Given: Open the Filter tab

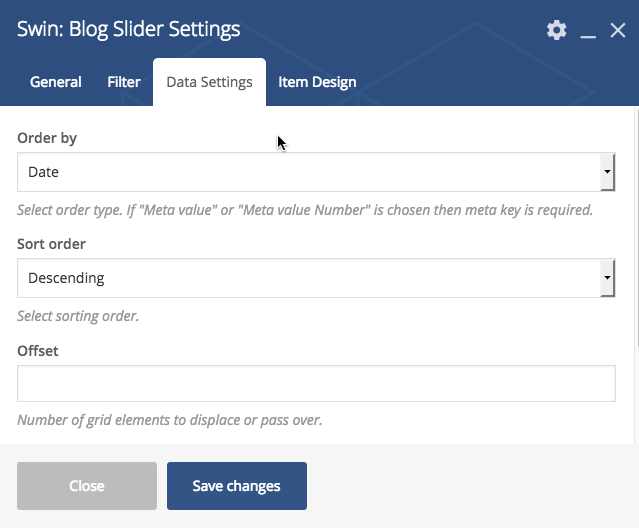Looking at the screenshot, I should coord(124,82).
